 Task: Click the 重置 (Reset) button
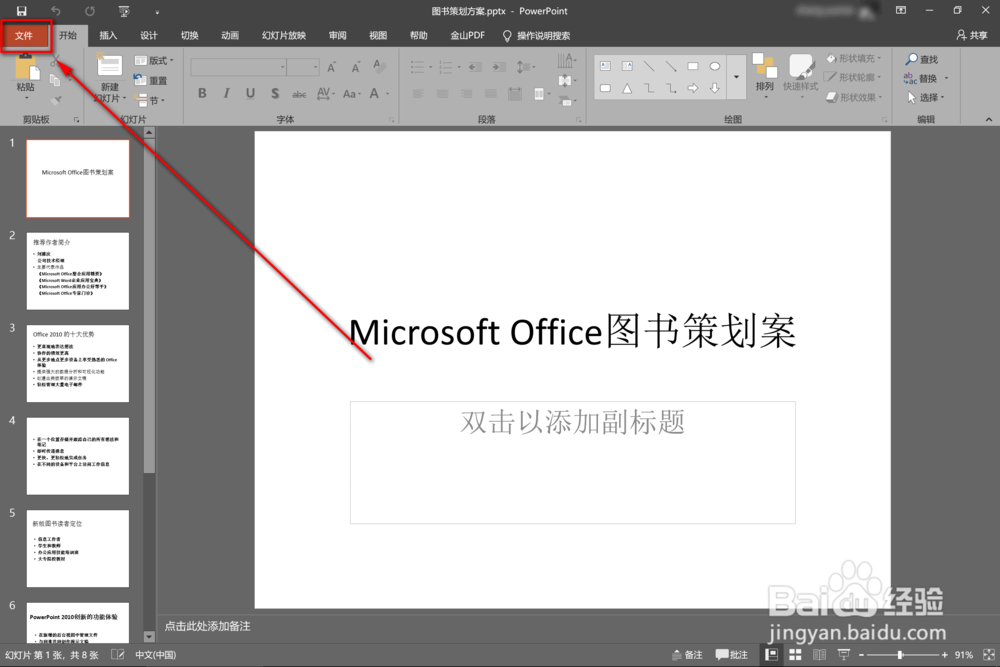pyautogui.click(x=151, y=80)
